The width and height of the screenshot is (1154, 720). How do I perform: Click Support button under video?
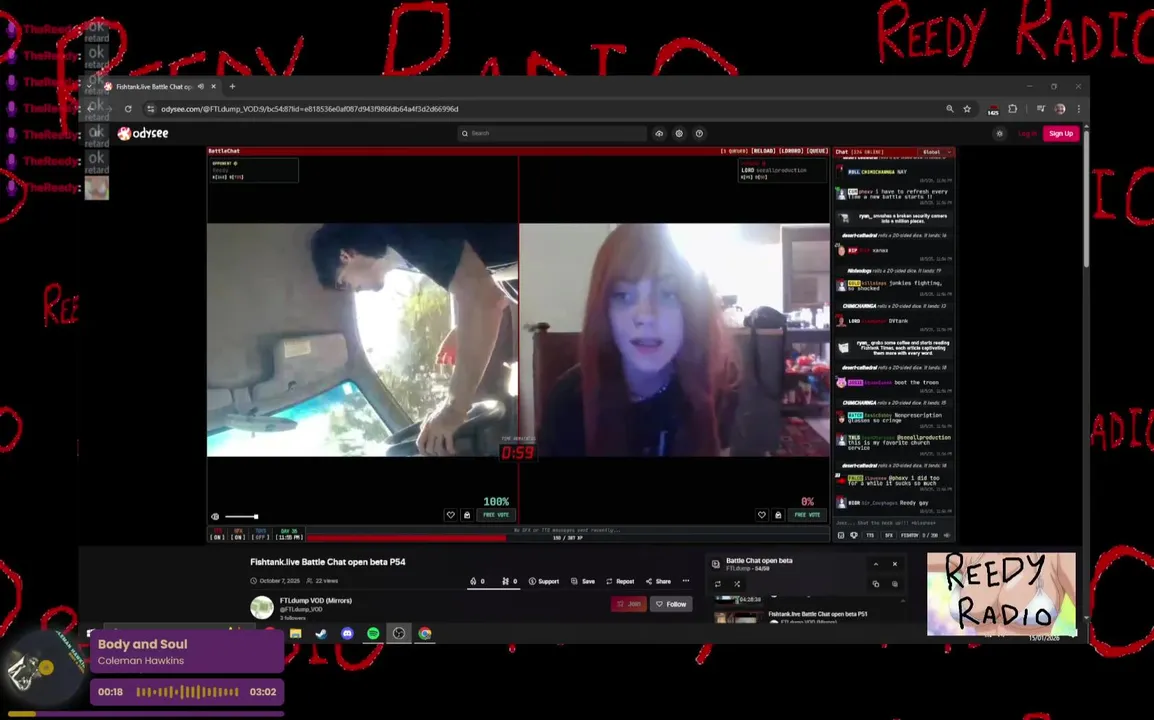pos(544,581)
